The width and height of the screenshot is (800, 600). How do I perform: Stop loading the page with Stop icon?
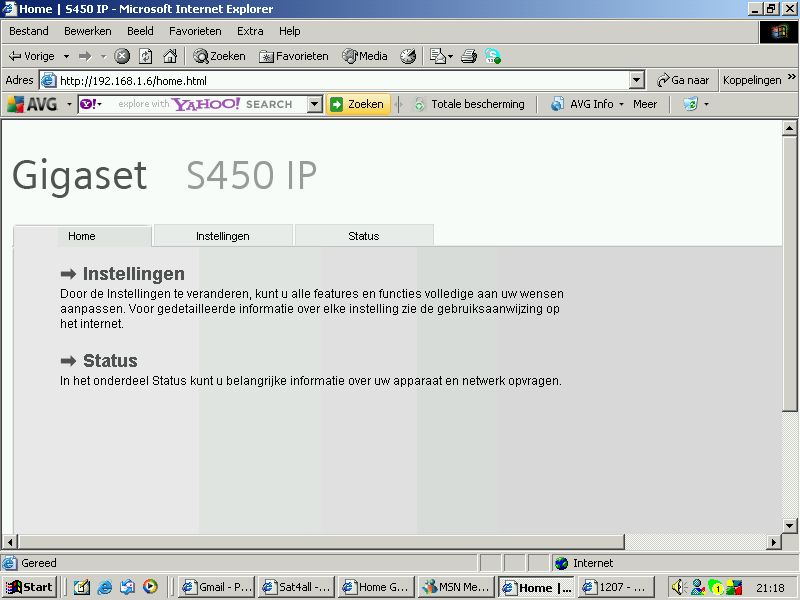coord(122,56)
